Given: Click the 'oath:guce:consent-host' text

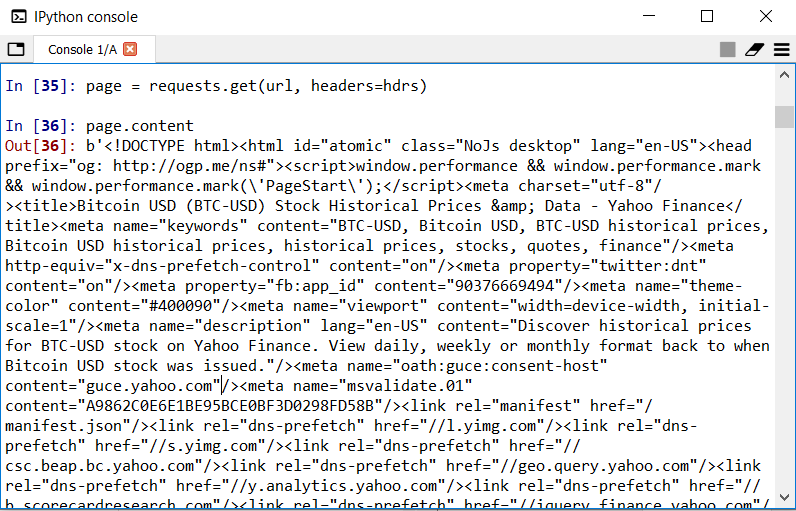Looking at the screenshot, I should click(500, 366).
